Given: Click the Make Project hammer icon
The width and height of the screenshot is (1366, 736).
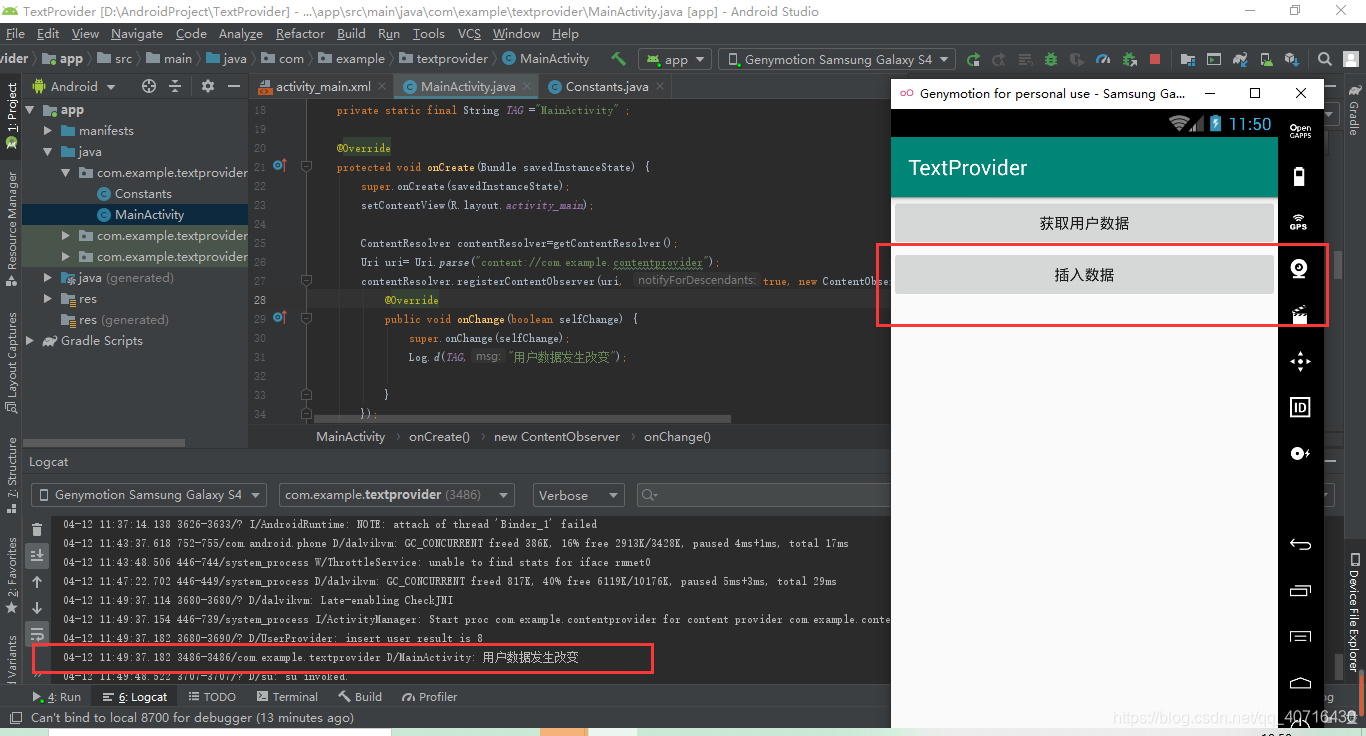Looking at the screenshot, I should [619, 59].
